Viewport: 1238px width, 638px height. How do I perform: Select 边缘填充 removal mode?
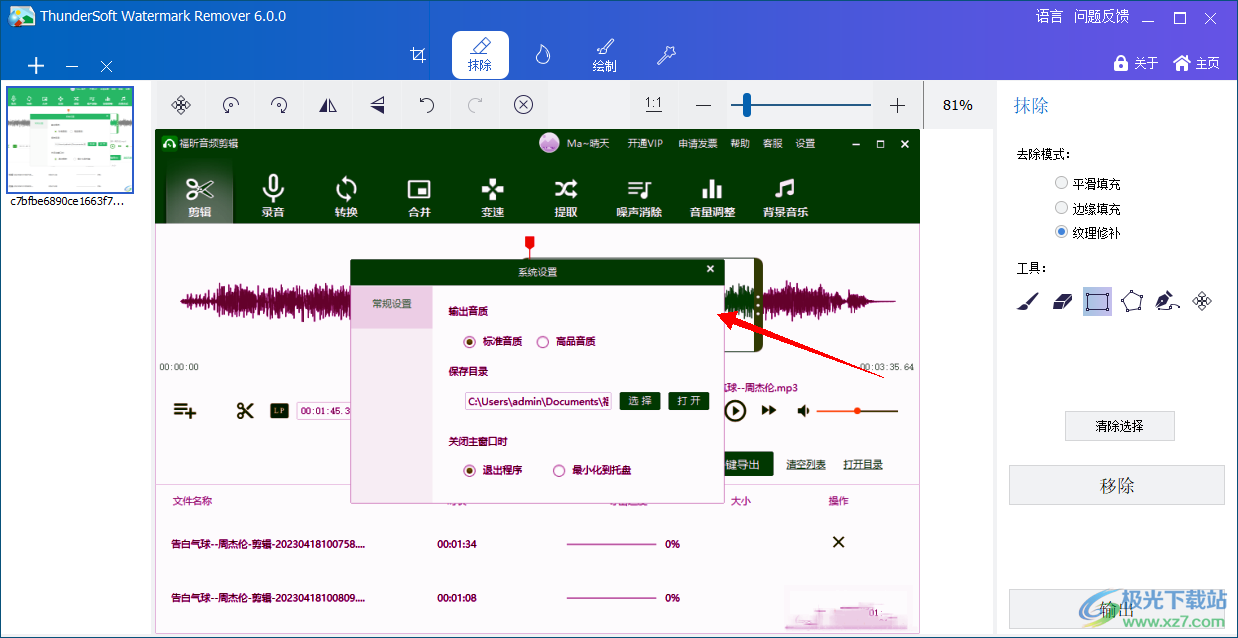click(1061, 208)
